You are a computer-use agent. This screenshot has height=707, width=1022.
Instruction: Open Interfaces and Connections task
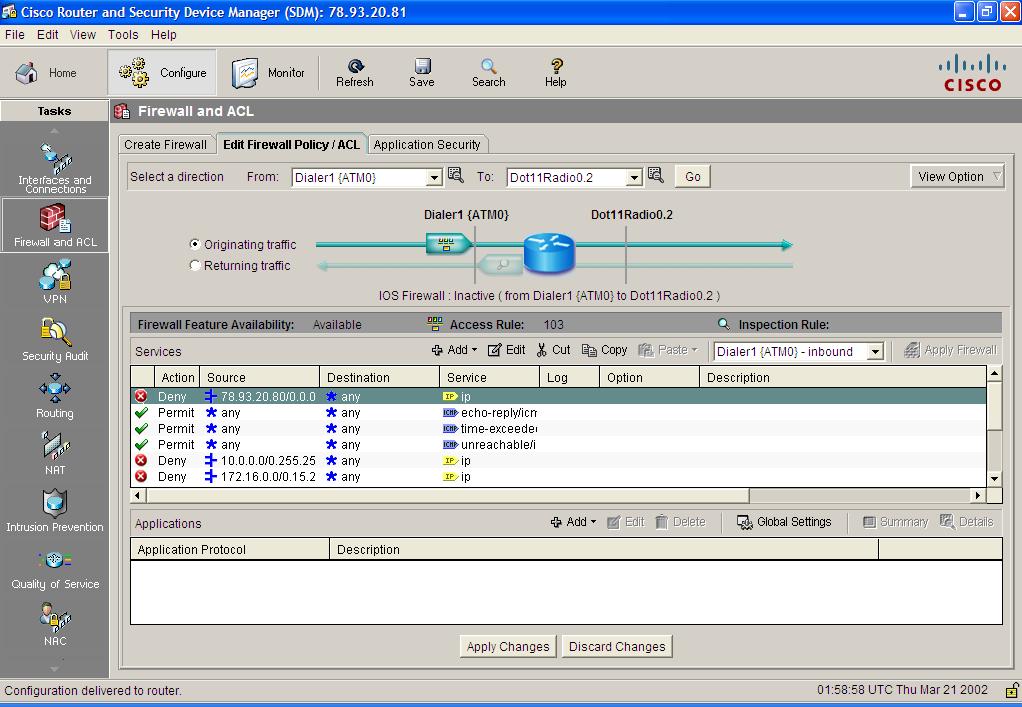[55, 167]
